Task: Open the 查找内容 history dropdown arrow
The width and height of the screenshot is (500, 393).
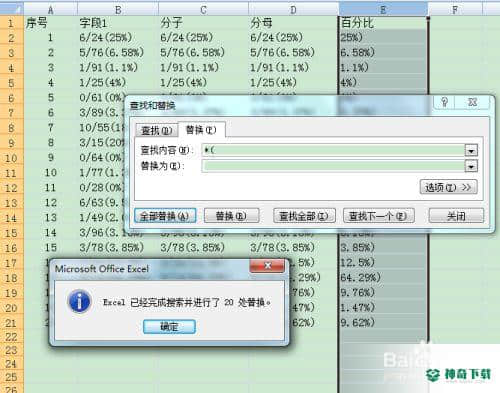Action: 471,150
